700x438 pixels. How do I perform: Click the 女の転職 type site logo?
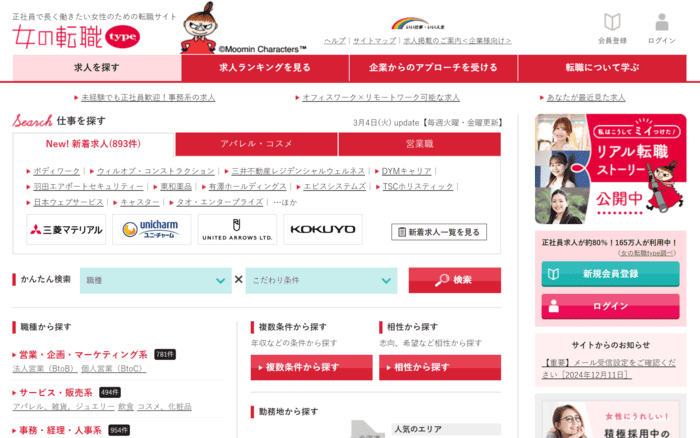point(76,37)
